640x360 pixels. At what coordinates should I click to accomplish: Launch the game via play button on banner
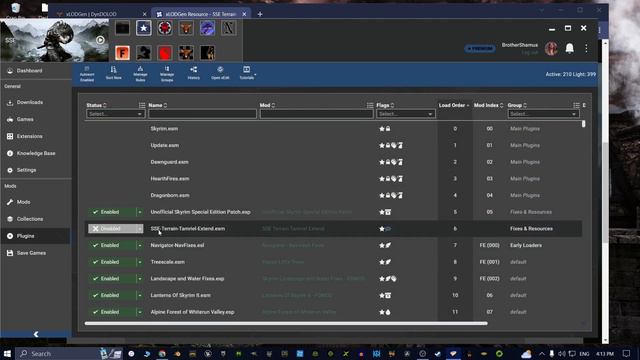point(100,40)
